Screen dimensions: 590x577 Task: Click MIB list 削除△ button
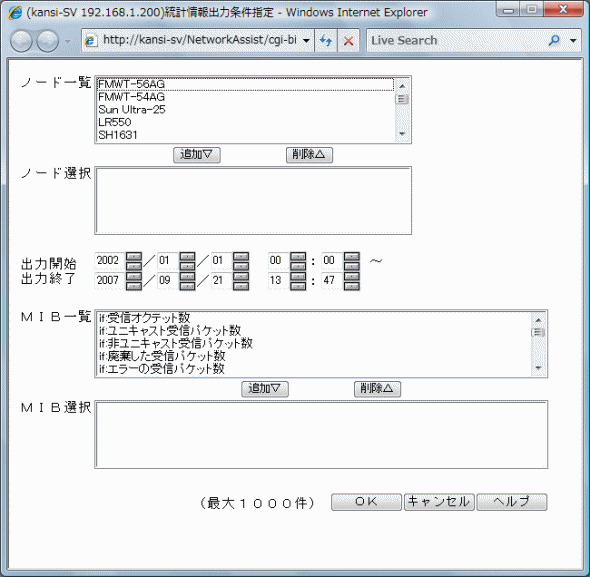tap(377, 389)
